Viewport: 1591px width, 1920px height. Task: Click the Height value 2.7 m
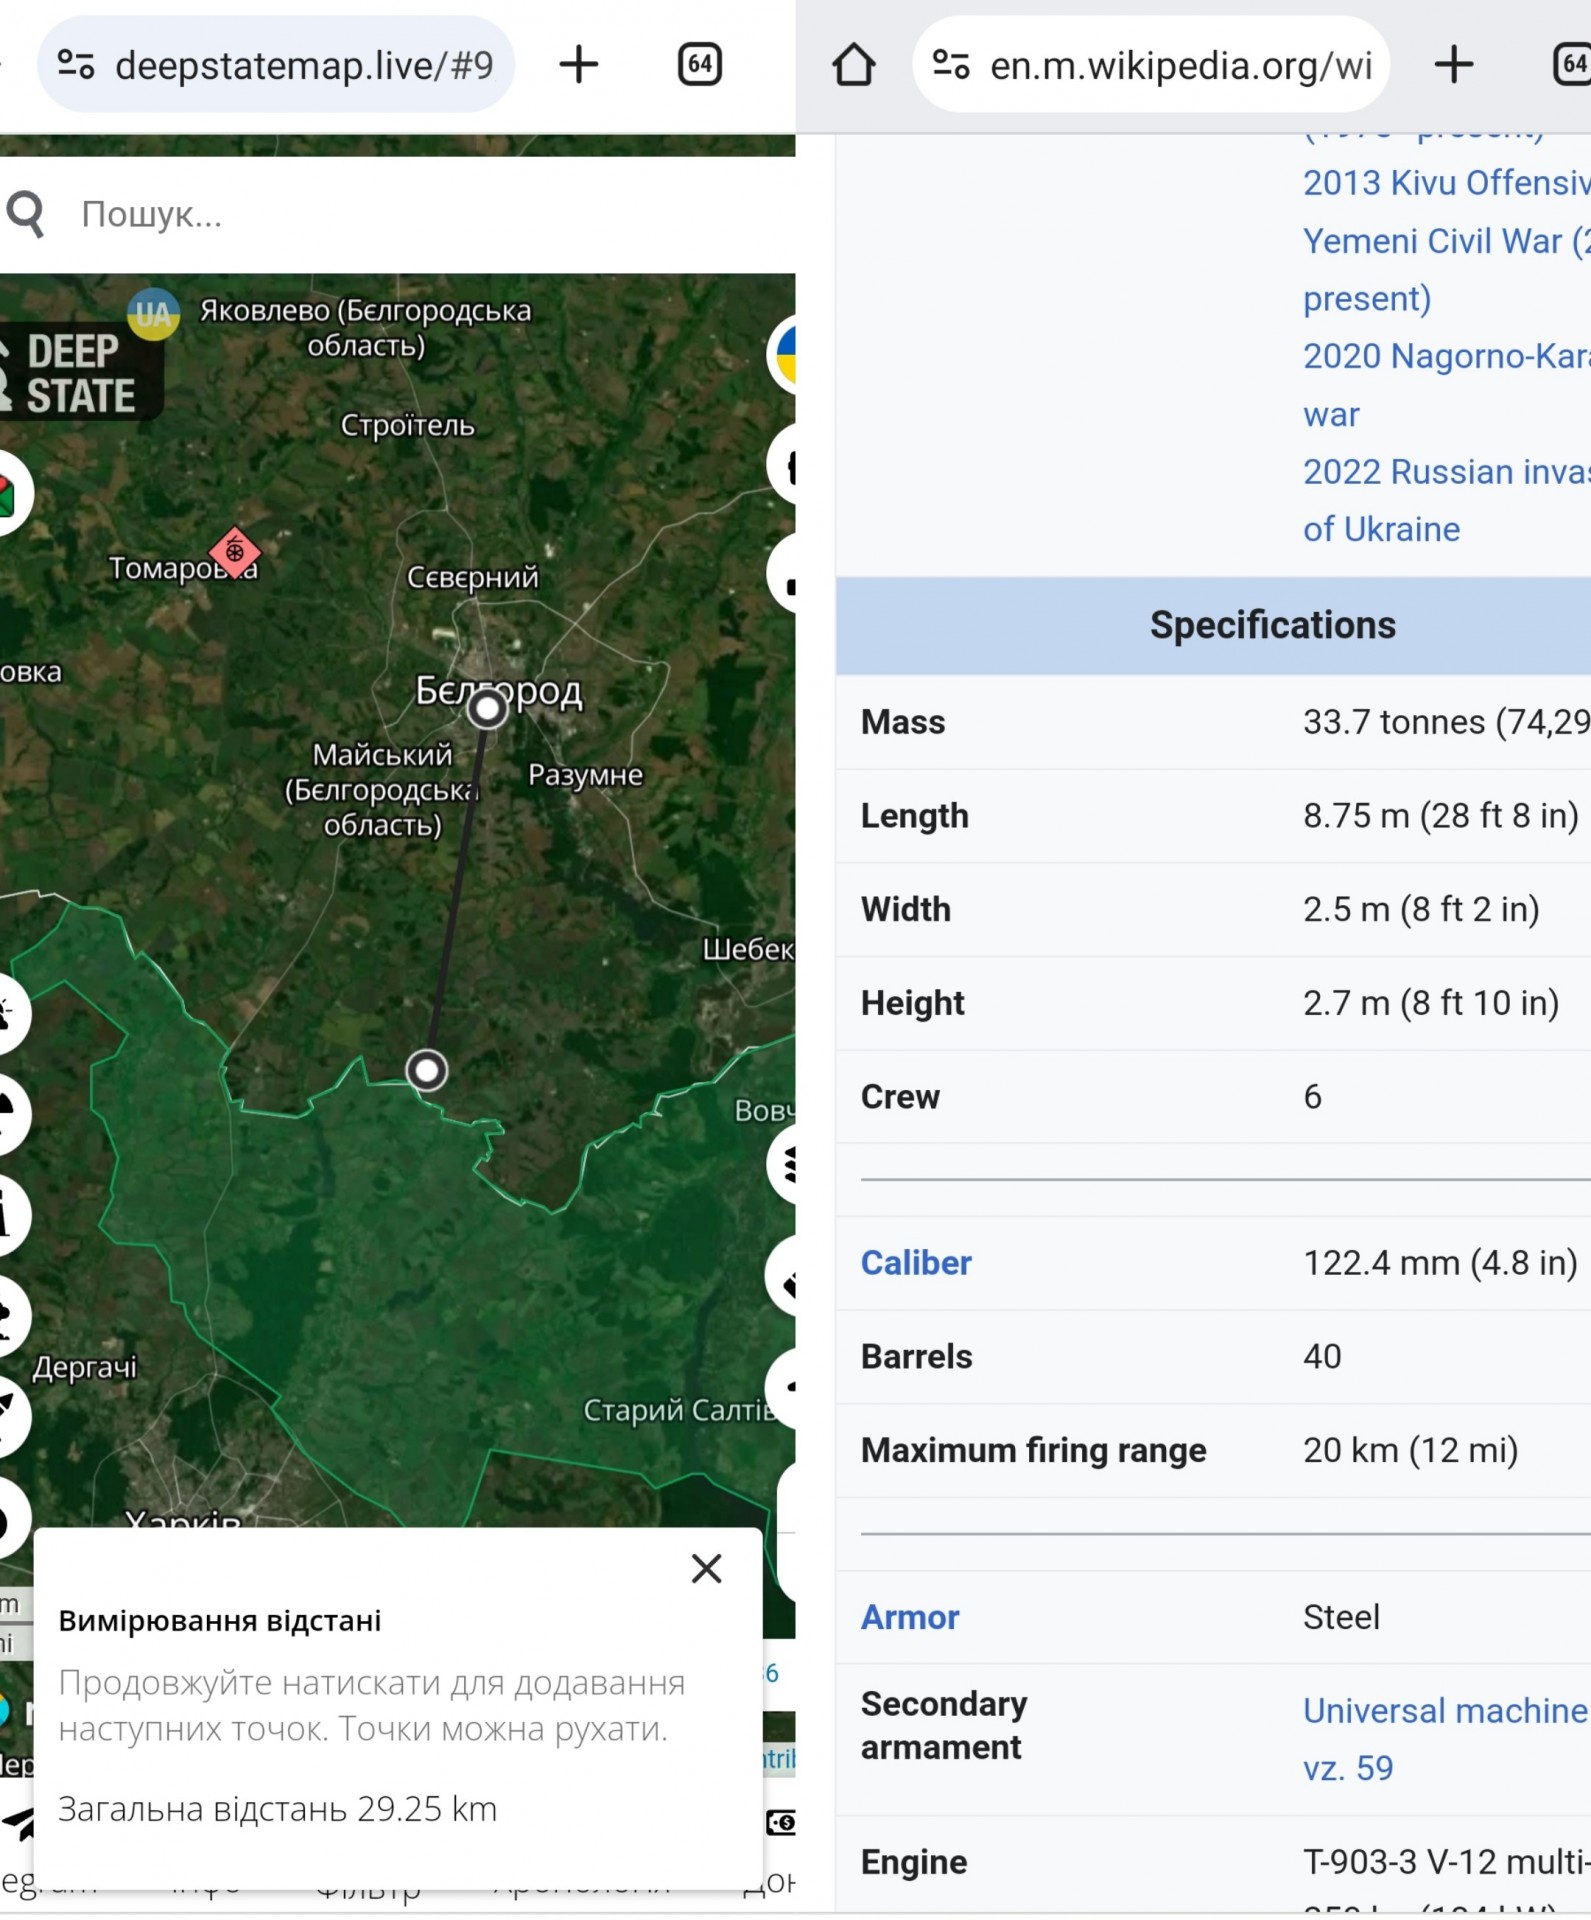tap(1431, 1003)
